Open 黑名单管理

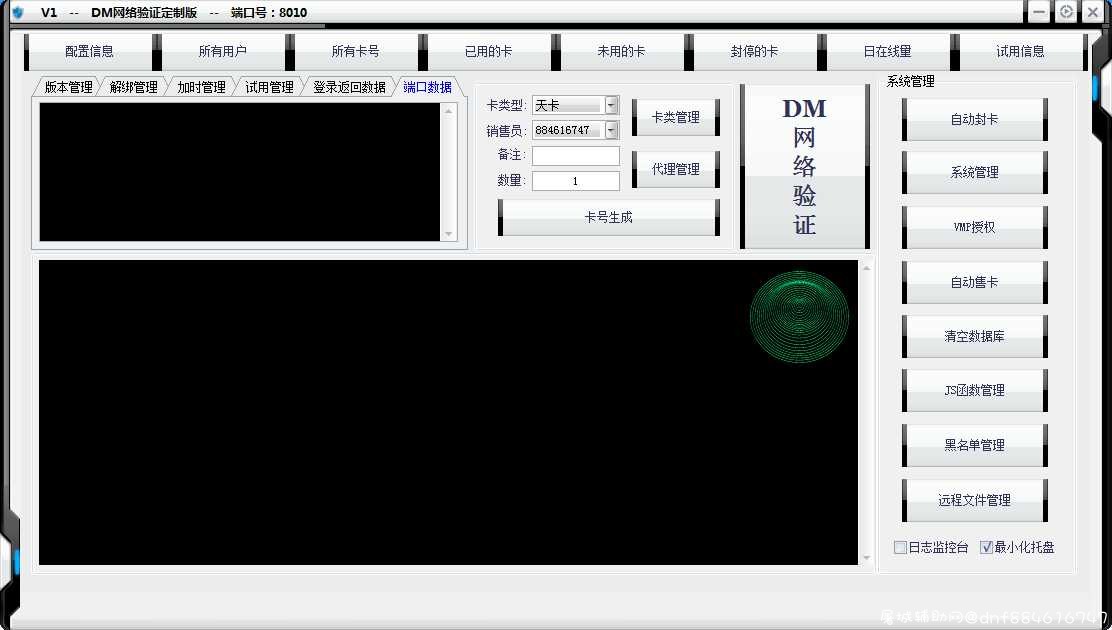tap(974, 446)
